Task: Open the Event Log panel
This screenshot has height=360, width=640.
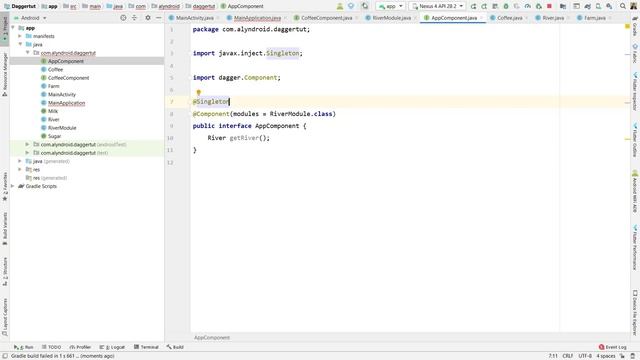Action: tap(612, 347)
